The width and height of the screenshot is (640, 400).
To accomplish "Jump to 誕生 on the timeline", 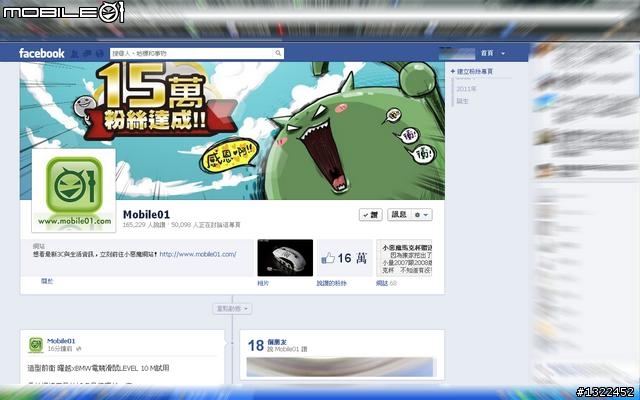I will coord(462,101).
